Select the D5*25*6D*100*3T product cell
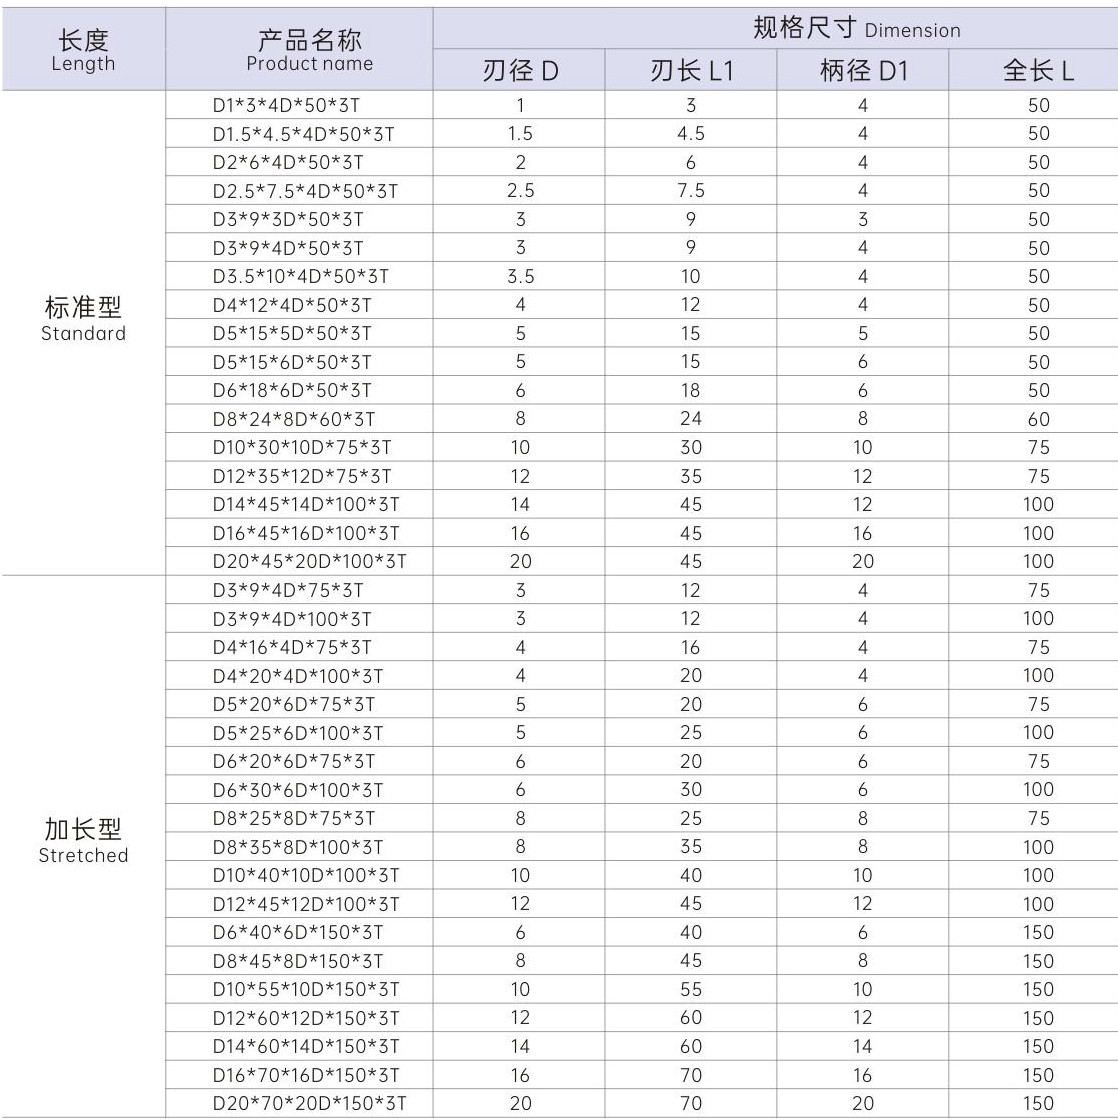The width and height of the screenshot is (1118, 1120). click(x=298, y=733)
